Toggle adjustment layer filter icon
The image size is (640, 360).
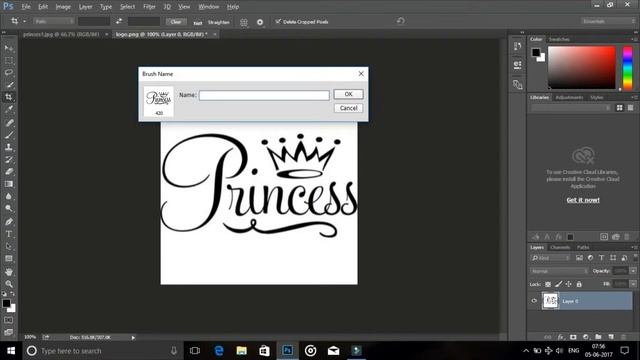[590, 258]
